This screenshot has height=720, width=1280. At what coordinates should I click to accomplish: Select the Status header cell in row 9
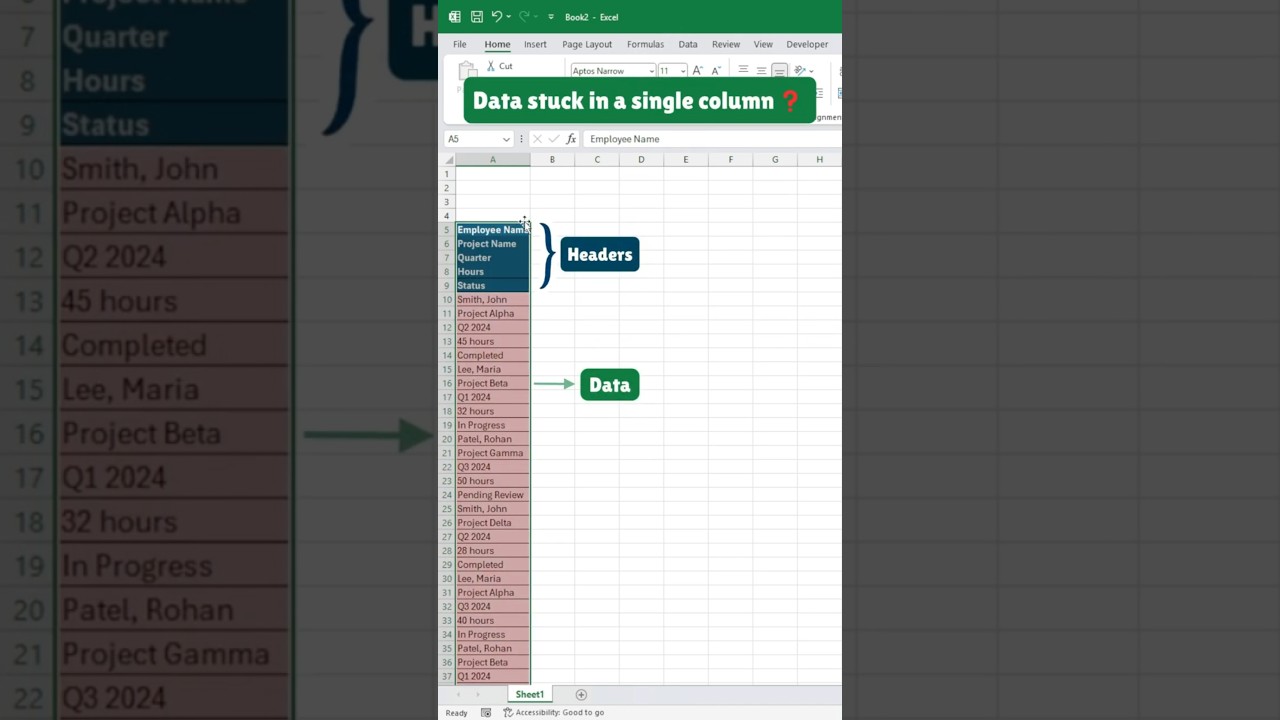493,286
